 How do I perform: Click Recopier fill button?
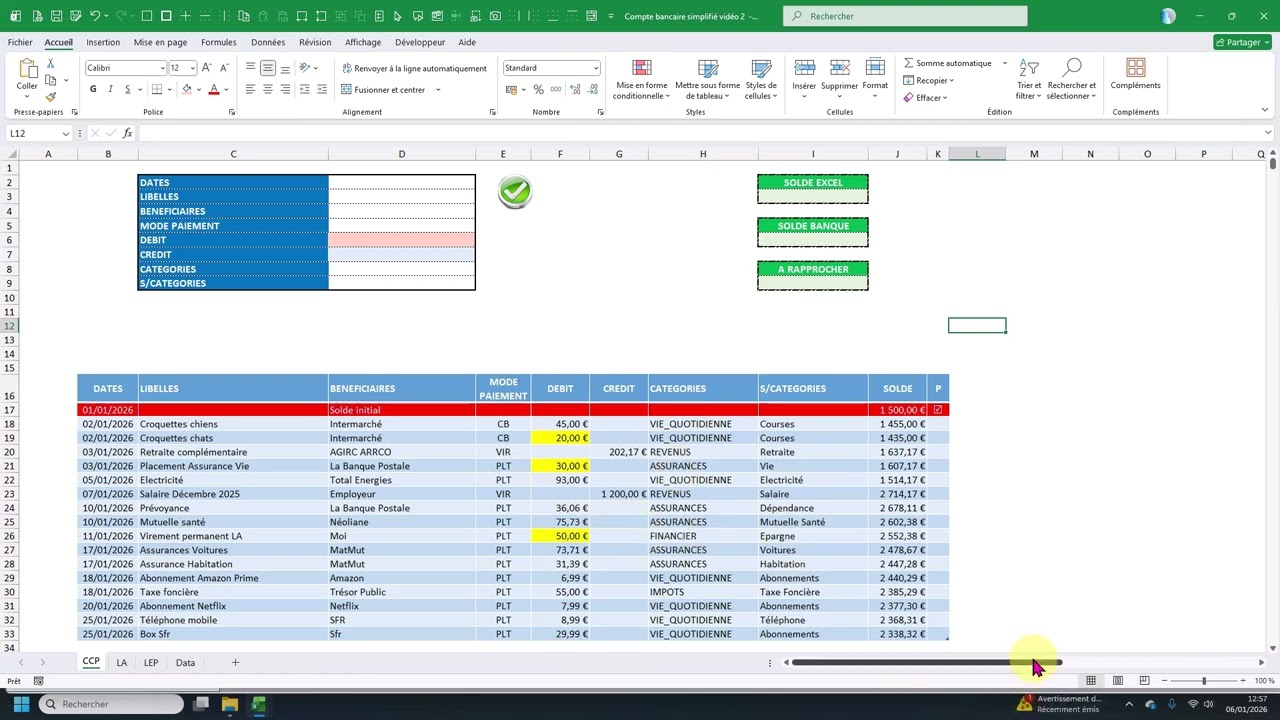(929, 80)
